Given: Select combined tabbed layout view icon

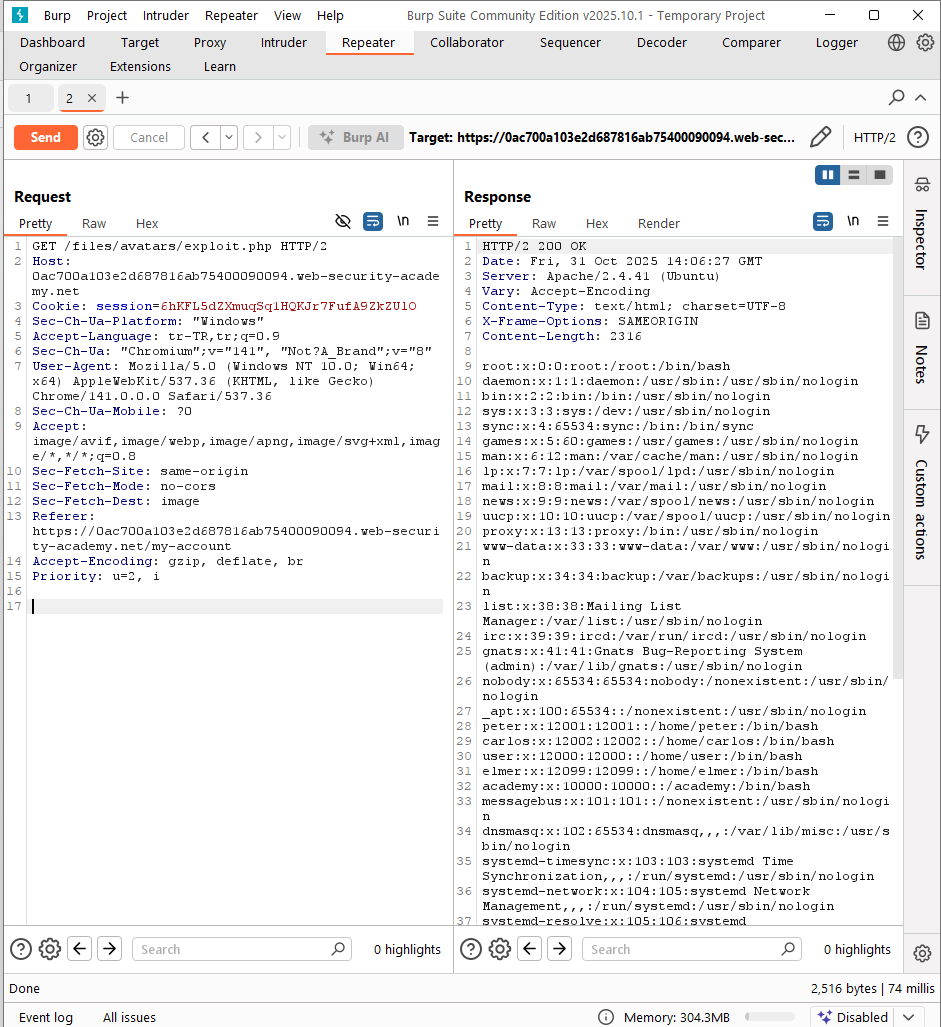Looking at the screenshot, I should point(879,175).
